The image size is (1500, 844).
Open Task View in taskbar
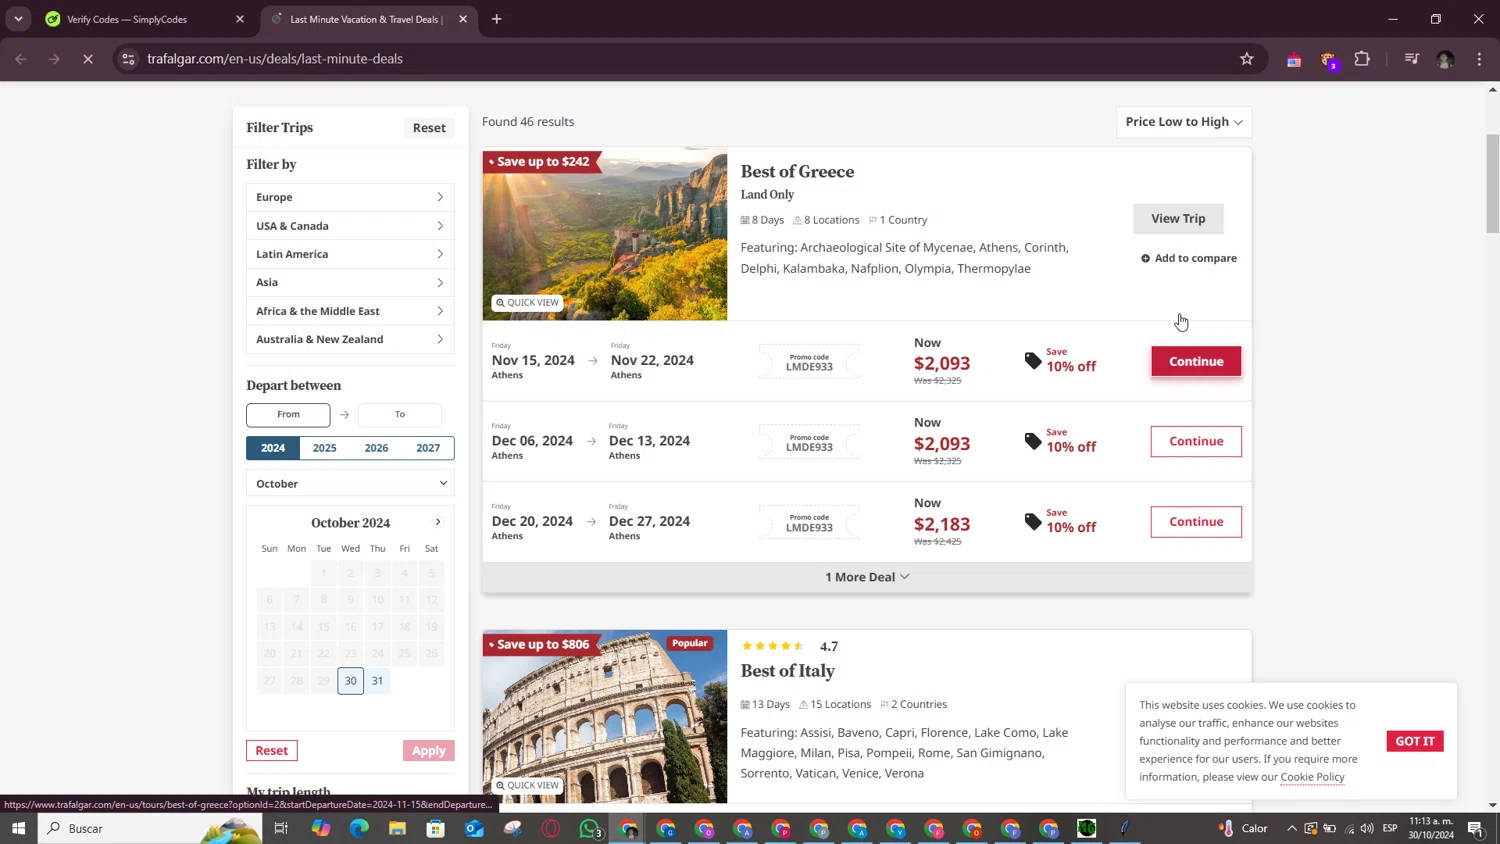pyautogui.click(x=281, y=828)
